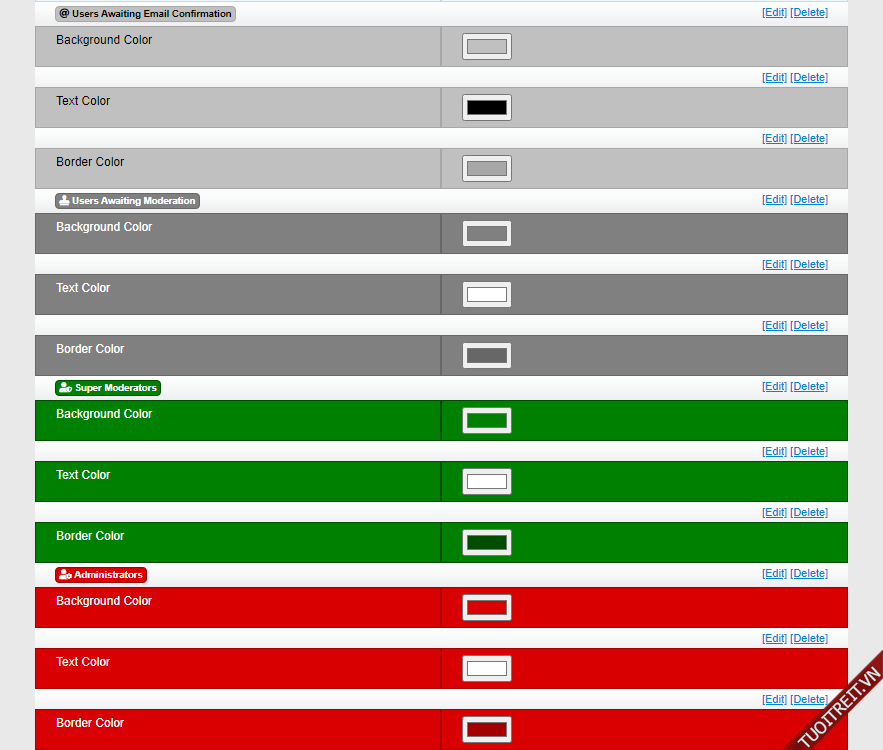Click the black Text Color swatch
The height and width of the screenshot is (750, 883).
487,108
